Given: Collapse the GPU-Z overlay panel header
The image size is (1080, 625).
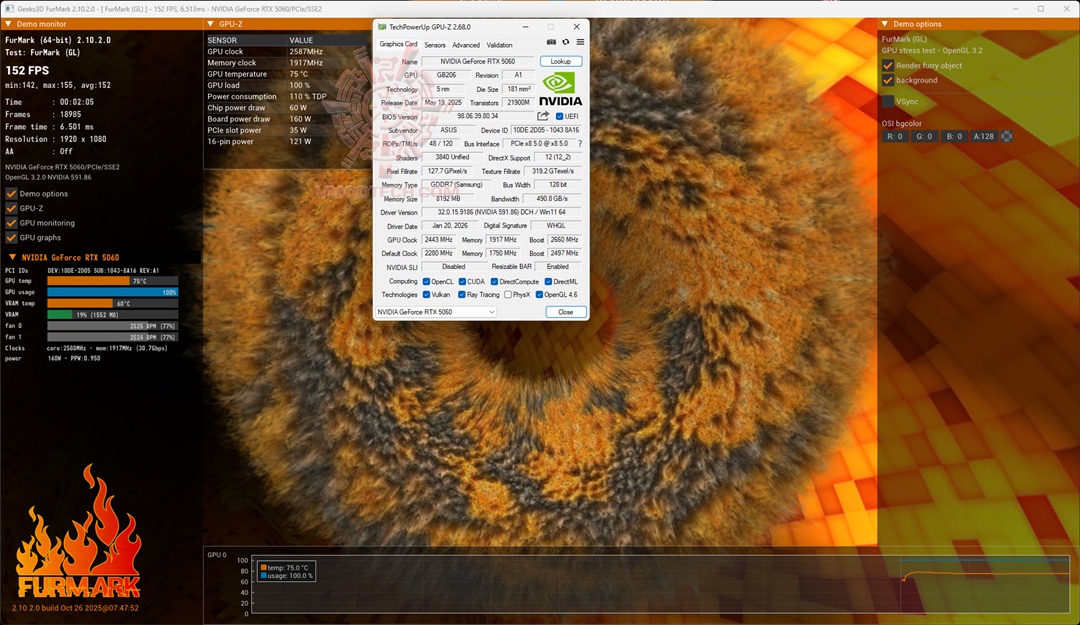Looking at the screenshot, I should (211, 24).
